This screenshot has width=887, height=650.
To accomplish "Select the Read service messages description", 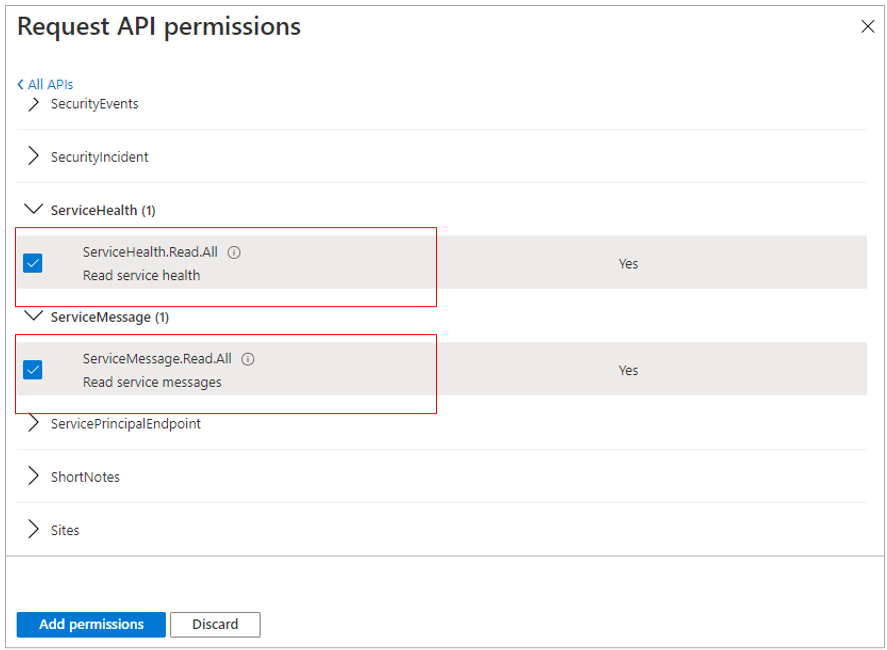I will [152, 382].
